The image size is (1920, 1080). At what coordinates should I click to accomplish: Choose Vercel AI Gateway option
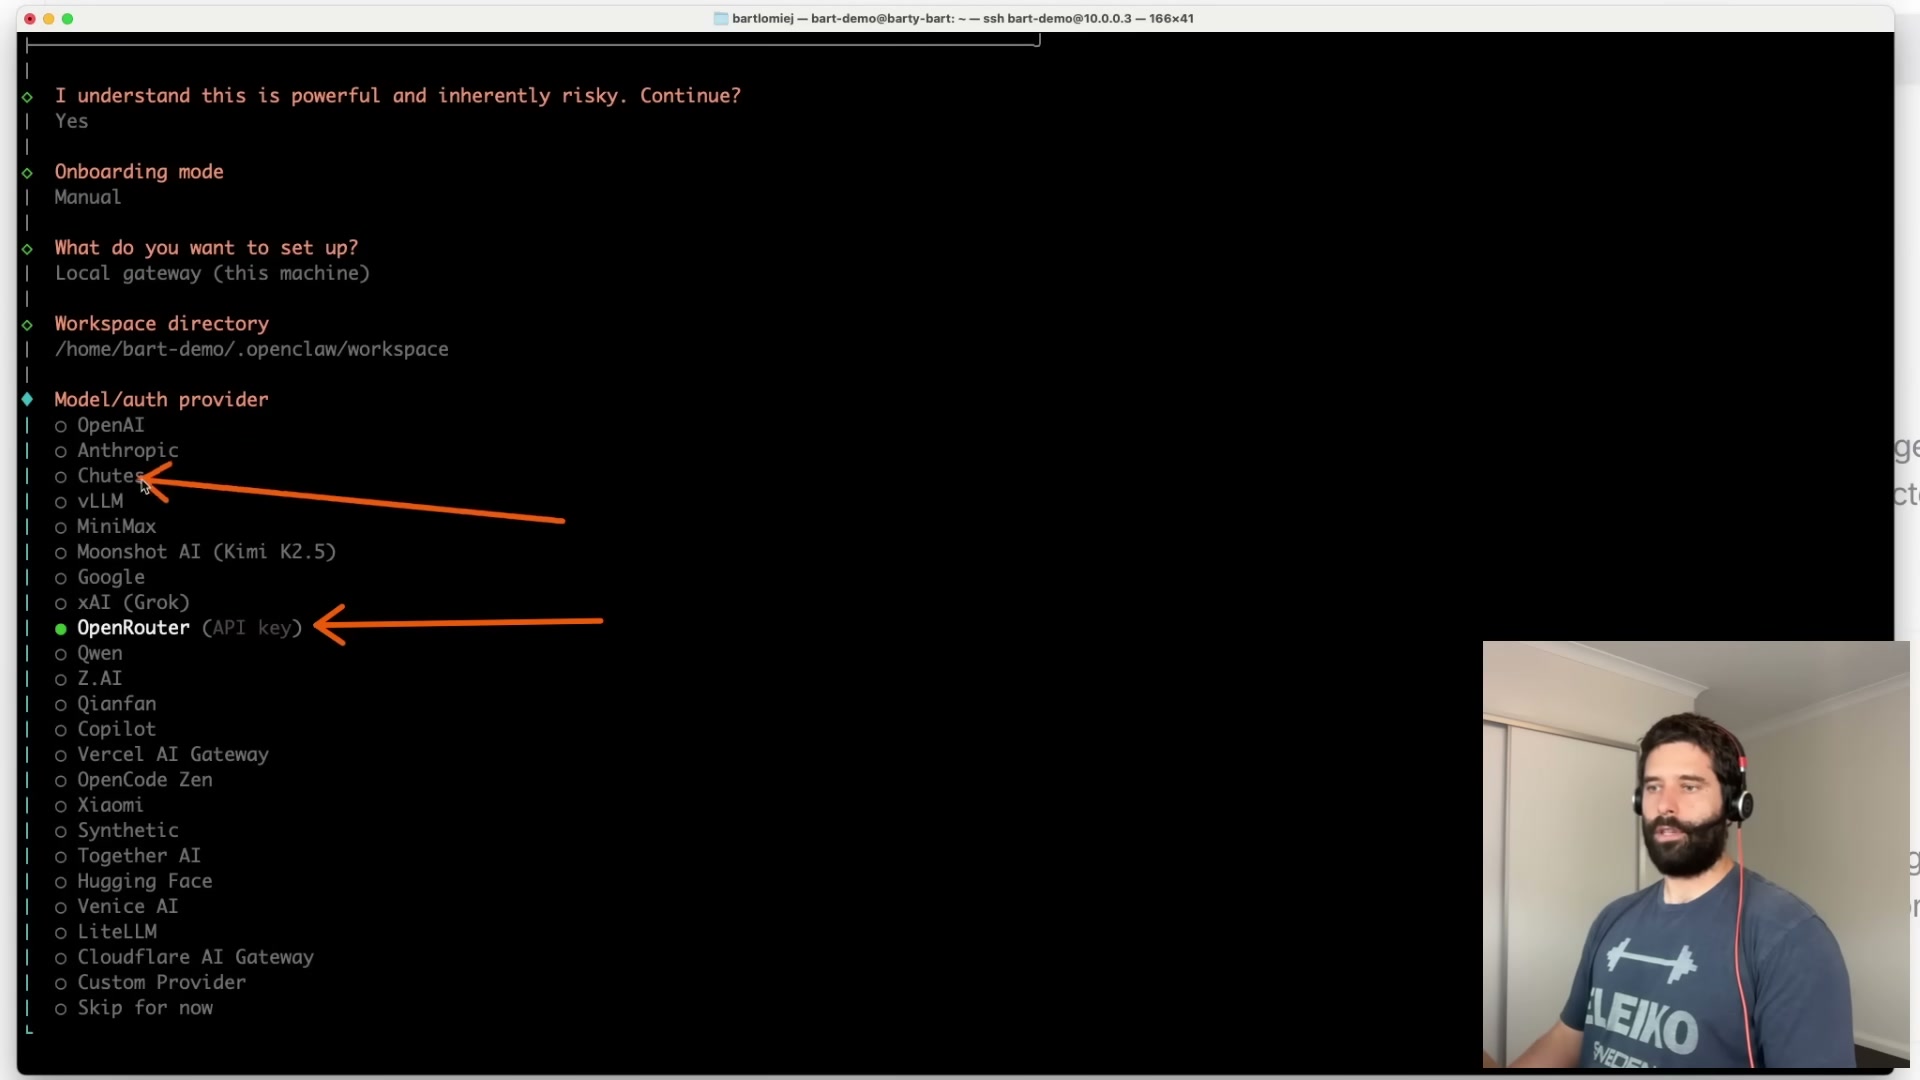pos(162,755)
